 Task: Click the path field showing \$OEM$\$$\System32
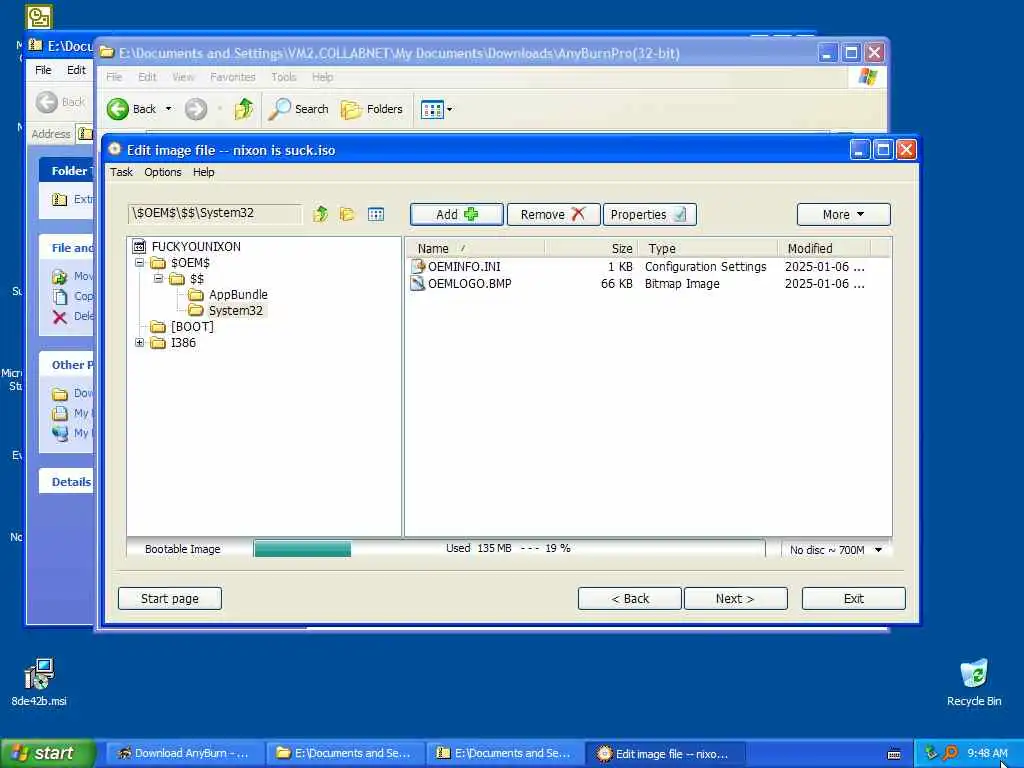(x=215, y=214)
